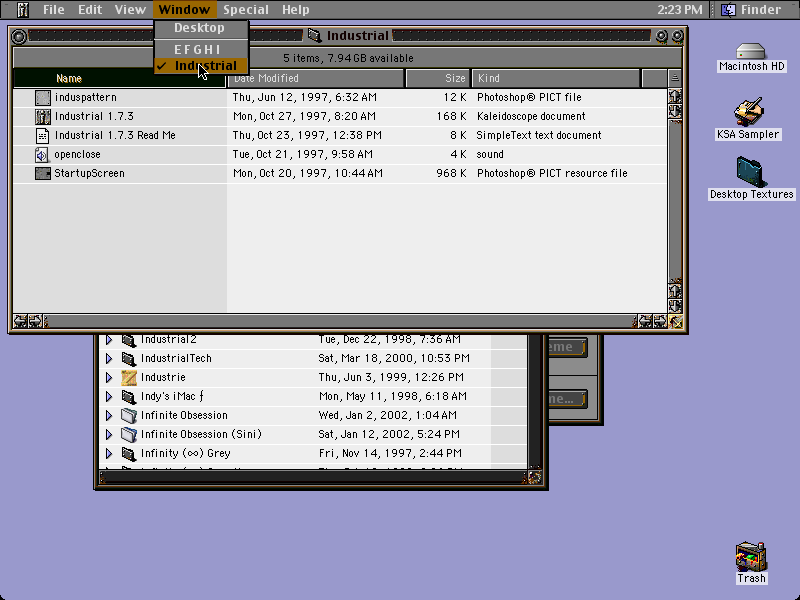Image resolution: width=800 pixels, height=600 pixels.
Task: Click the clock showing 2:23 PM
Action: pyautogui.click(x=680, y=10)
